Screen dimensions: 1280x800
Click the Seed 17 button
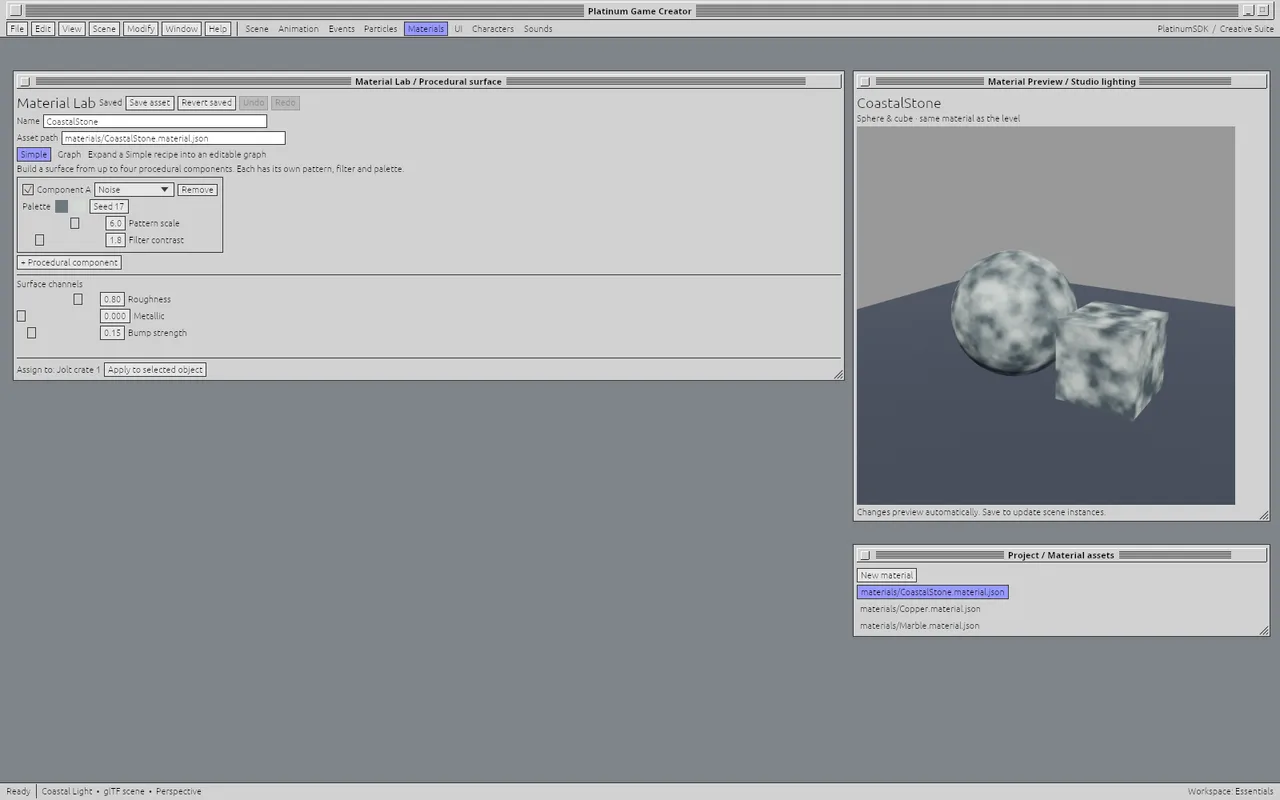[x=109, y=207]
